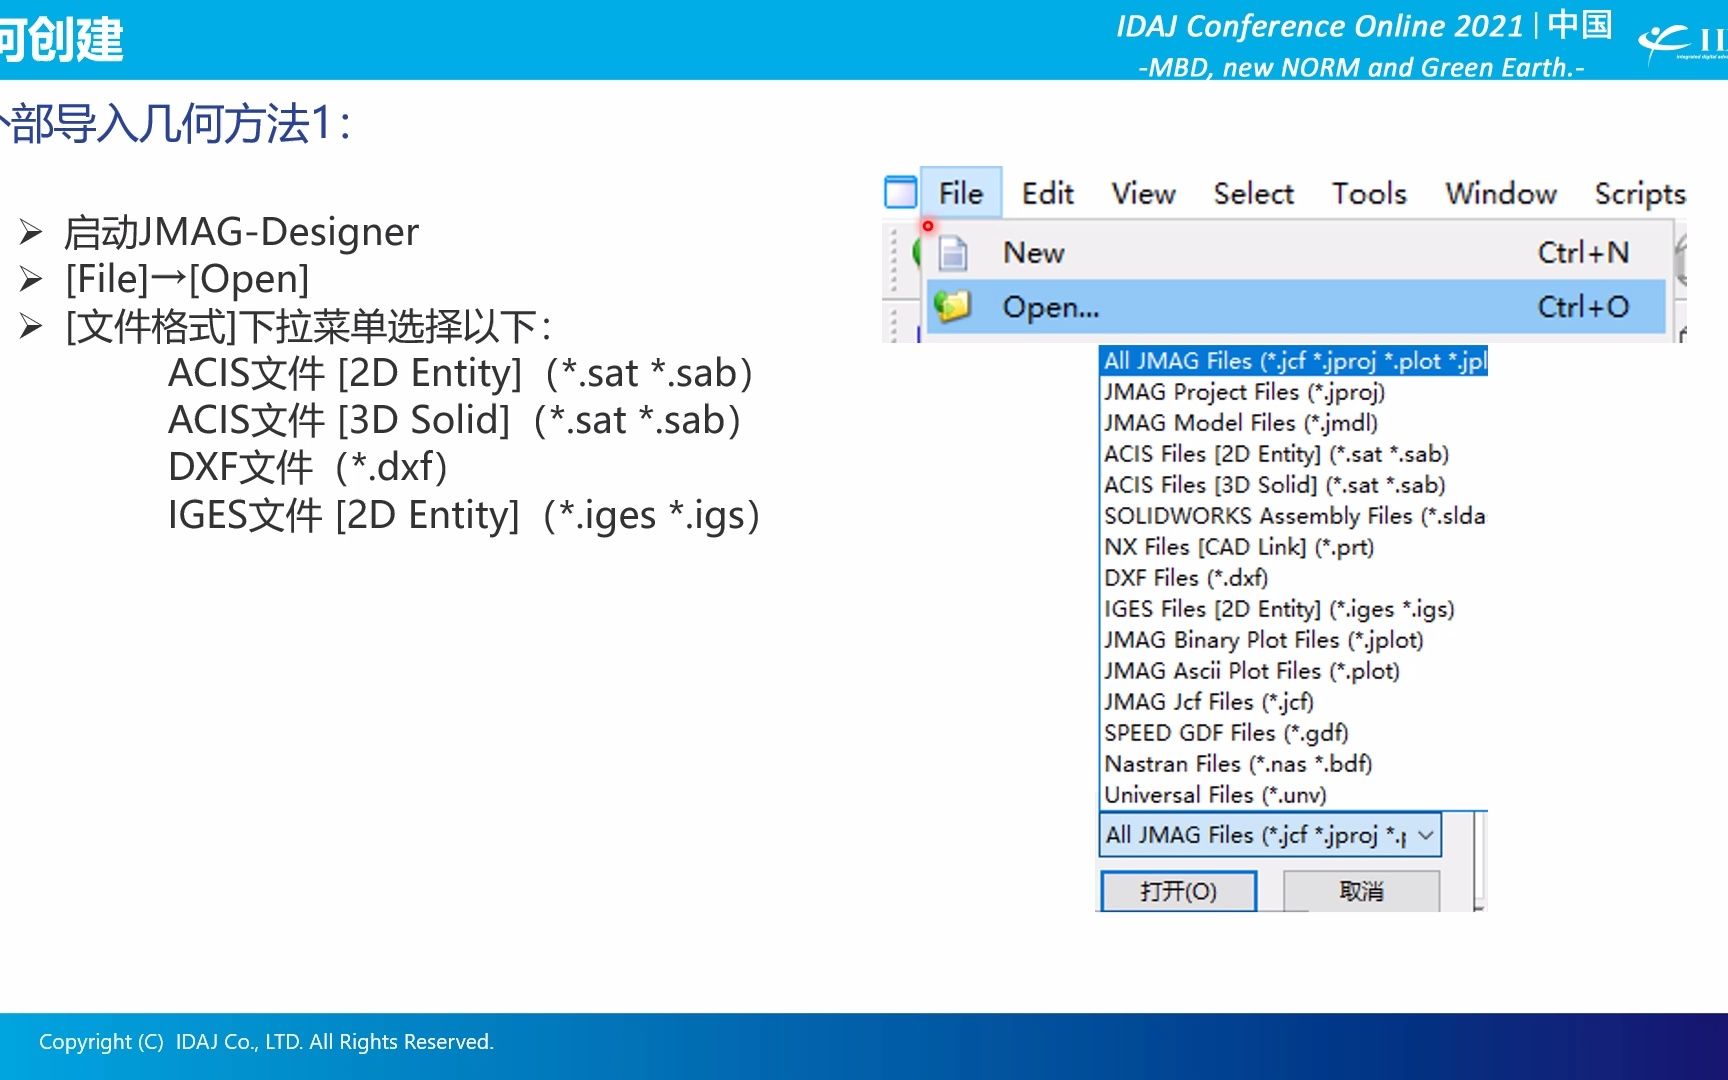Screen dimensions: 1728x1080
Task: Click IGES文件 [2D Entity] slide line
Action: (x=464, y=515)
